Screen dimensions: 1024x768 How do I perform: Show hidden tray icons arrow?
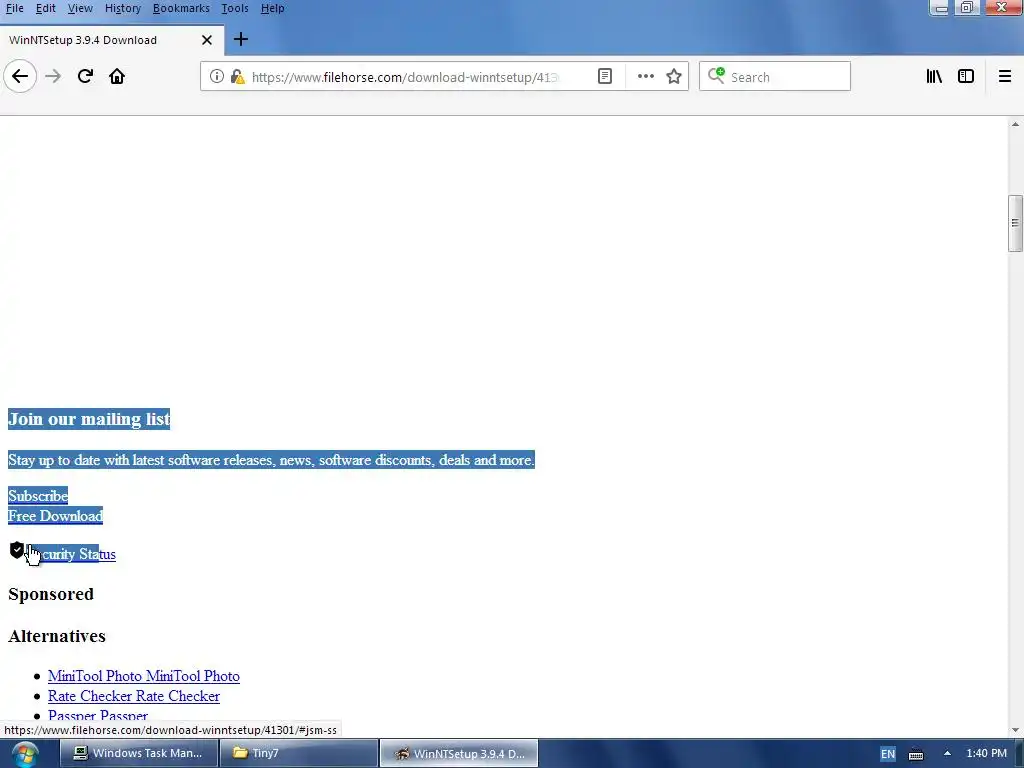pyautogui.click(x=947, y=754)
